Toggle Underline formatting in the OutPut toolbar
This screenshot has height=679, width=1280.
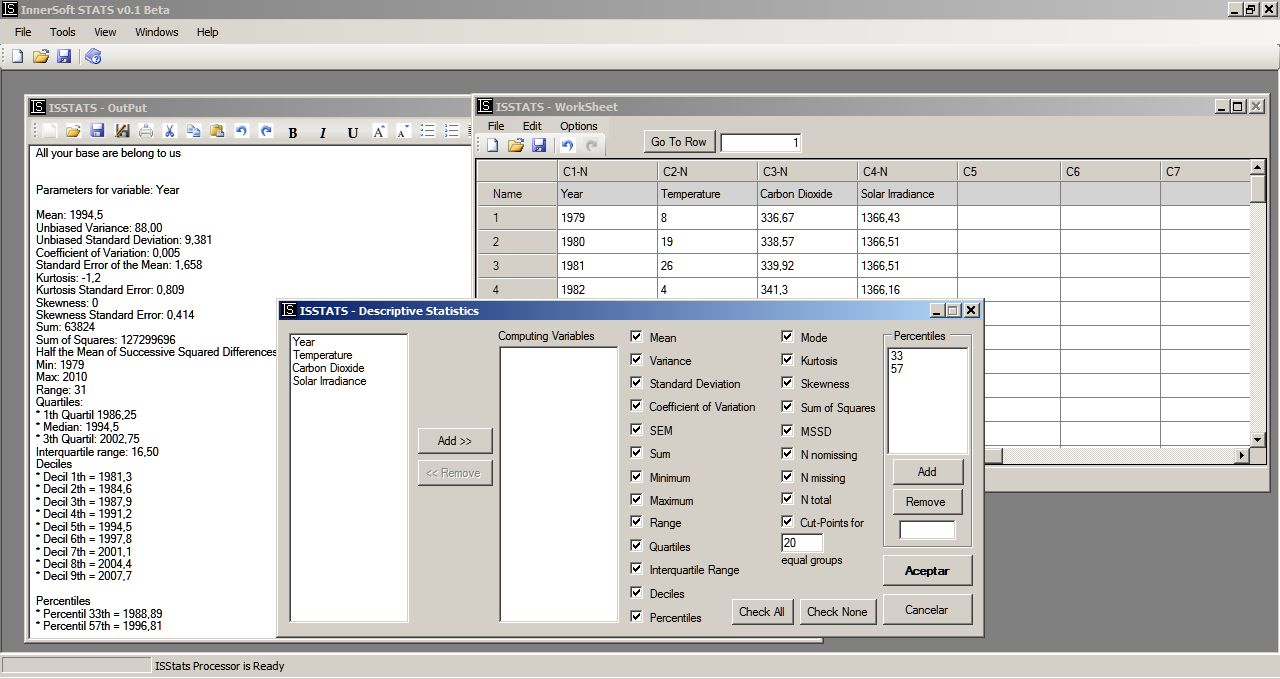[352, 132]
